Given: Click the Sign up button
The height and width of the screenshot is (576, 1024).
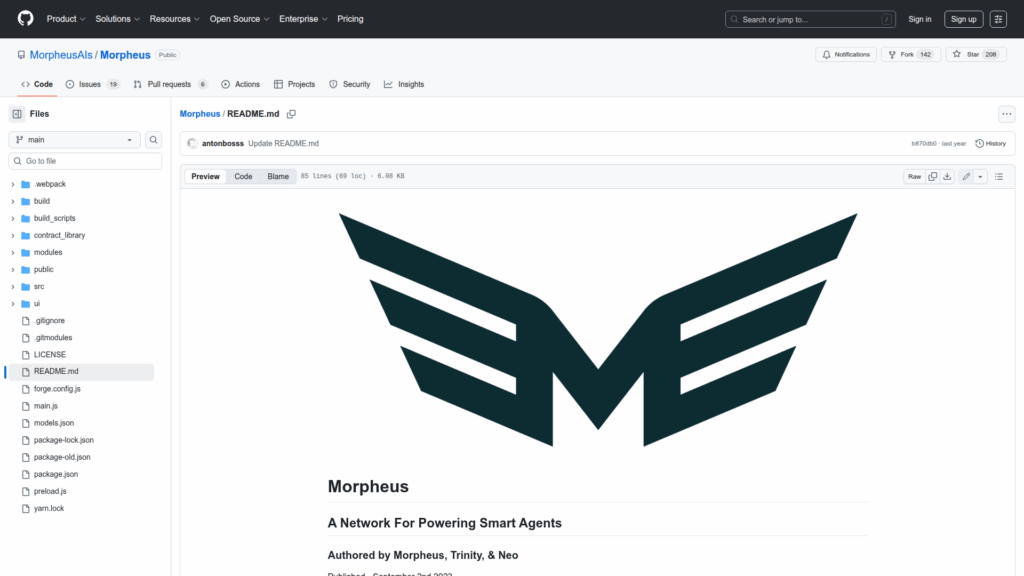Looking at the screenshot, I should (x=963, y=19).
